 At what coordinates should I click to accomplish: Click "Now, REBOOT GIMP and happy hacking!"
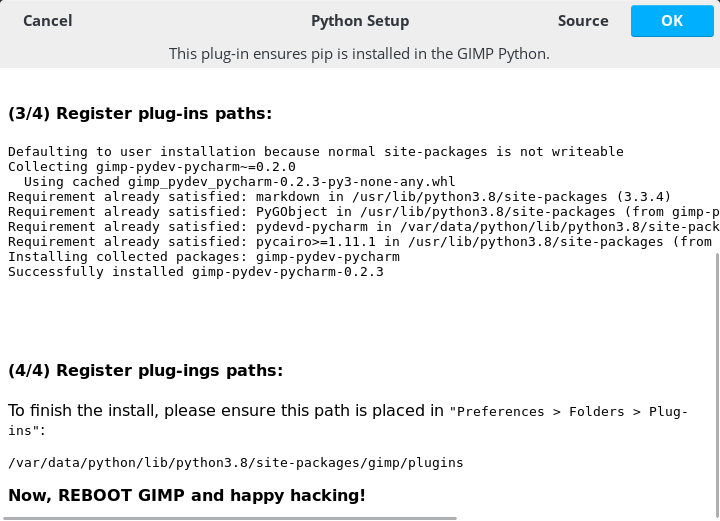[x=187, y=495]
